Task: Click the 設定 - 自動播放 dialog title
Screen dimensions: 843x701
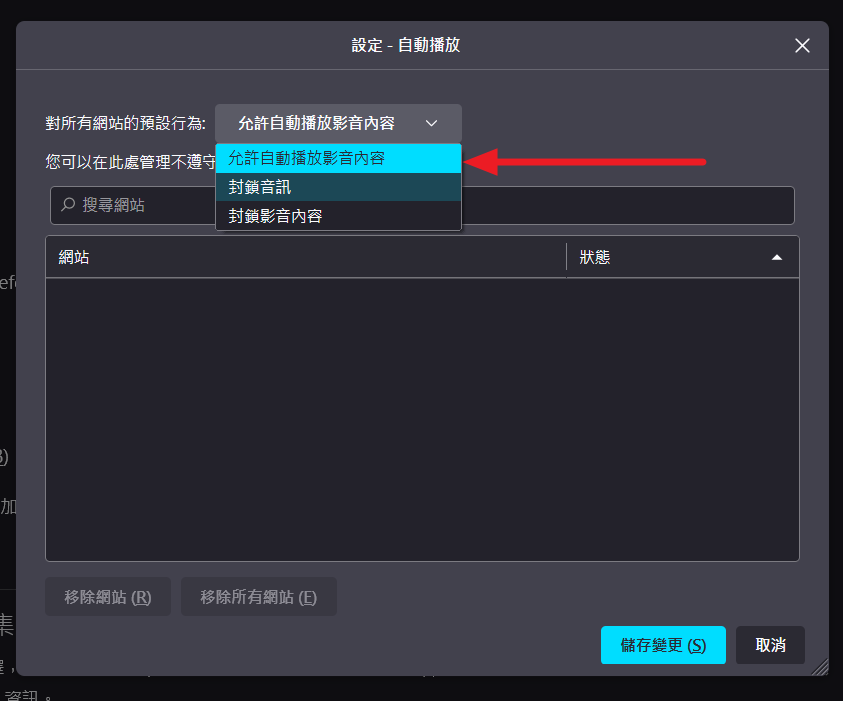Action: [406, 46]
